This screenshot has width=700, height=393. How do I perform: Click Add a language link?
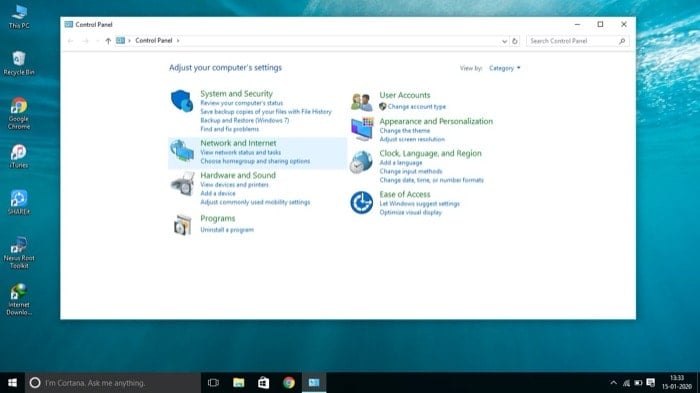pos(400,163)
